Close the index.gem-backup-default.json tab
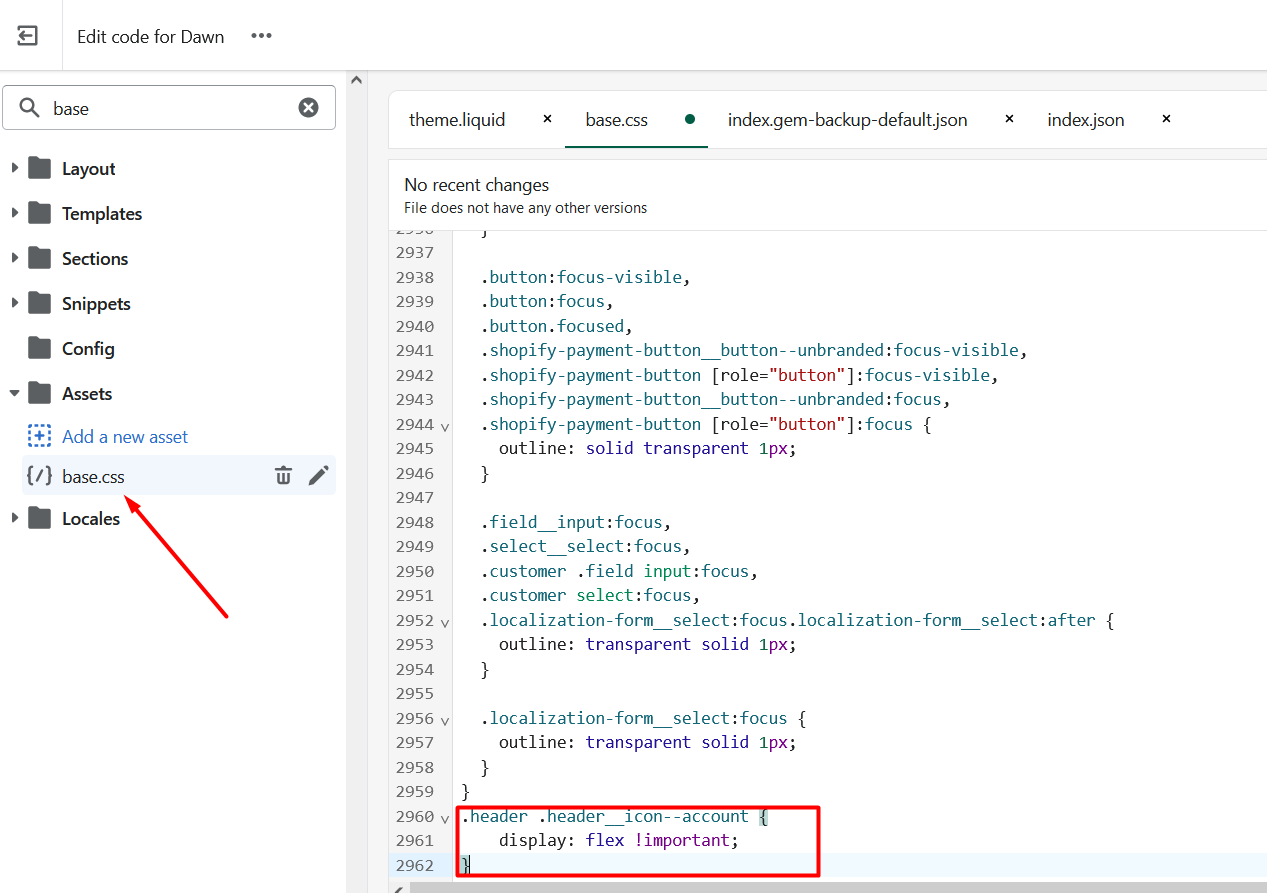This screenshot has width=1267, height=893. point(1009,119)
